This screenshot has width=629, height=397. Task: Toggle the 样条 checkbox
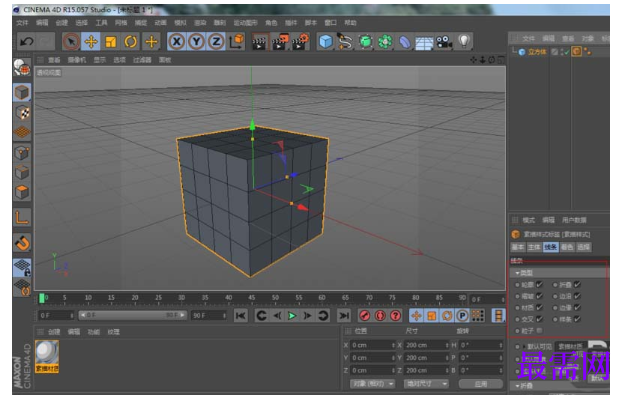click(x=577, y=319)
